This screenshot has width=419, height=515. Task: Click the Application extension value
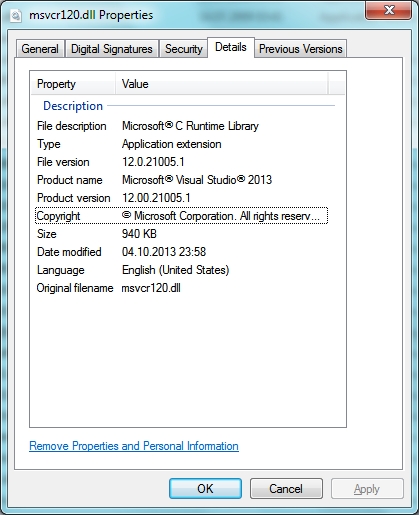[172, 144]
